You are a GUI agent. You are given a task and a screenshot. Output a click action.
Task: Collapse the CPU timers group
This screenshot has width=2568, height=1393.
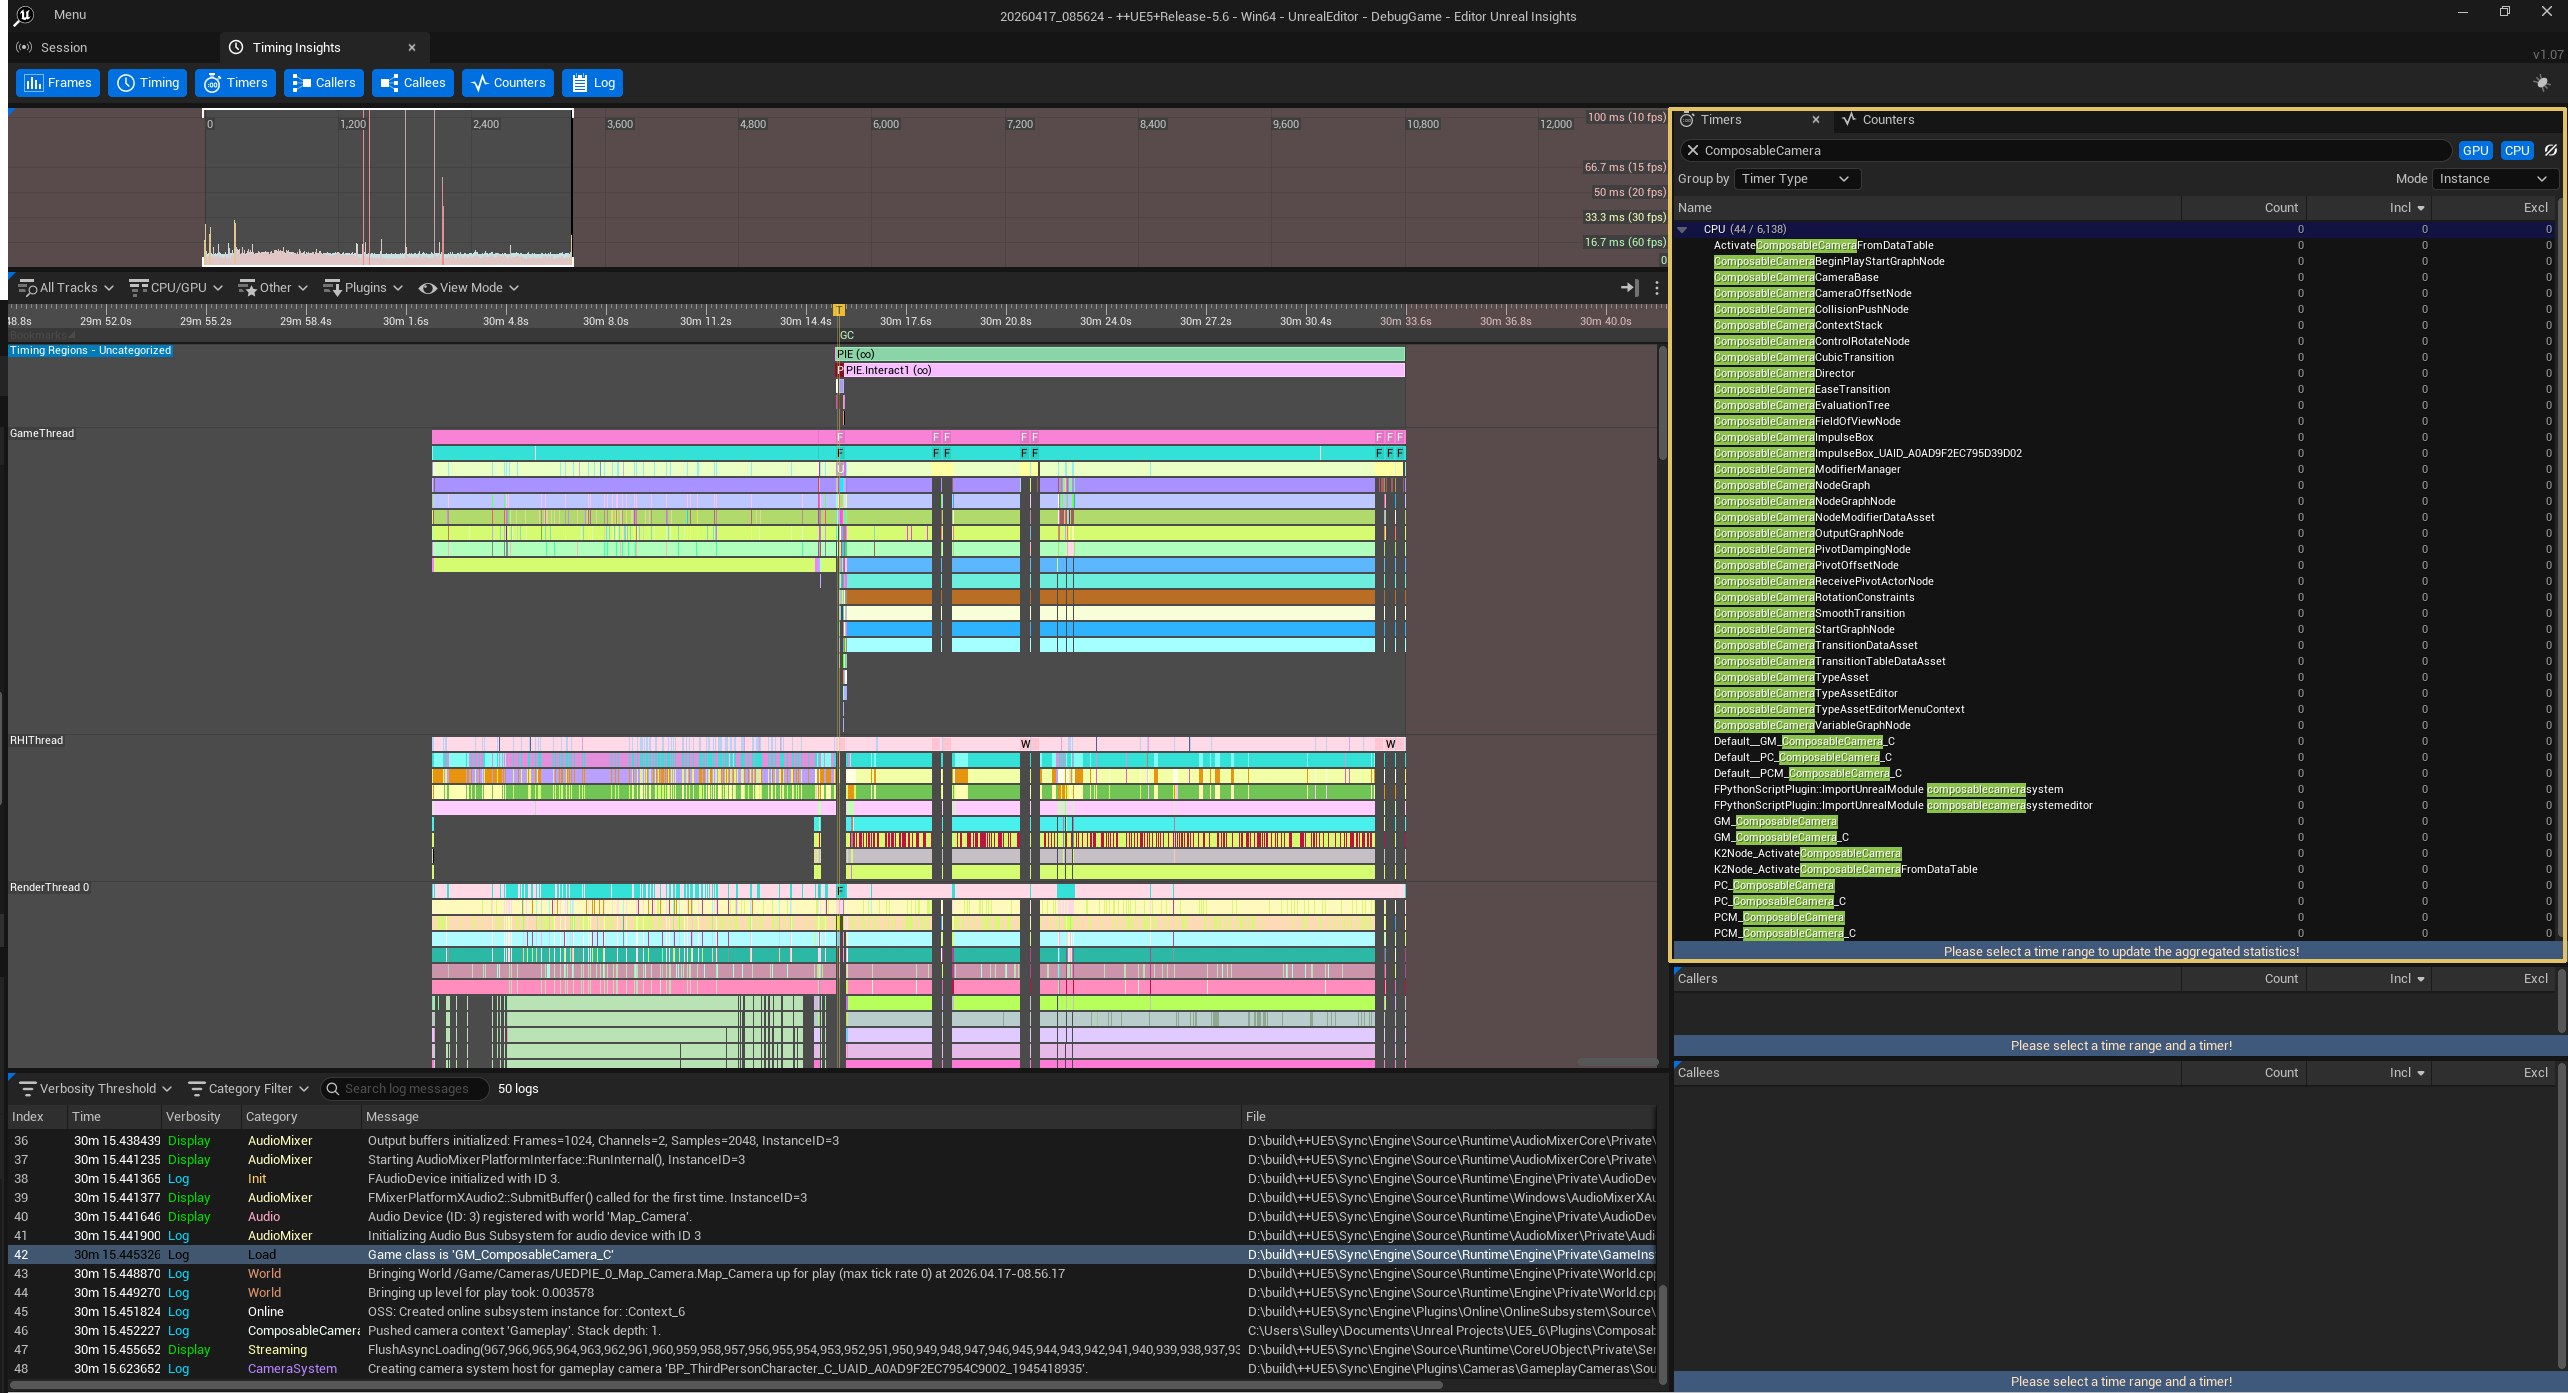(x=1682, y=230)
